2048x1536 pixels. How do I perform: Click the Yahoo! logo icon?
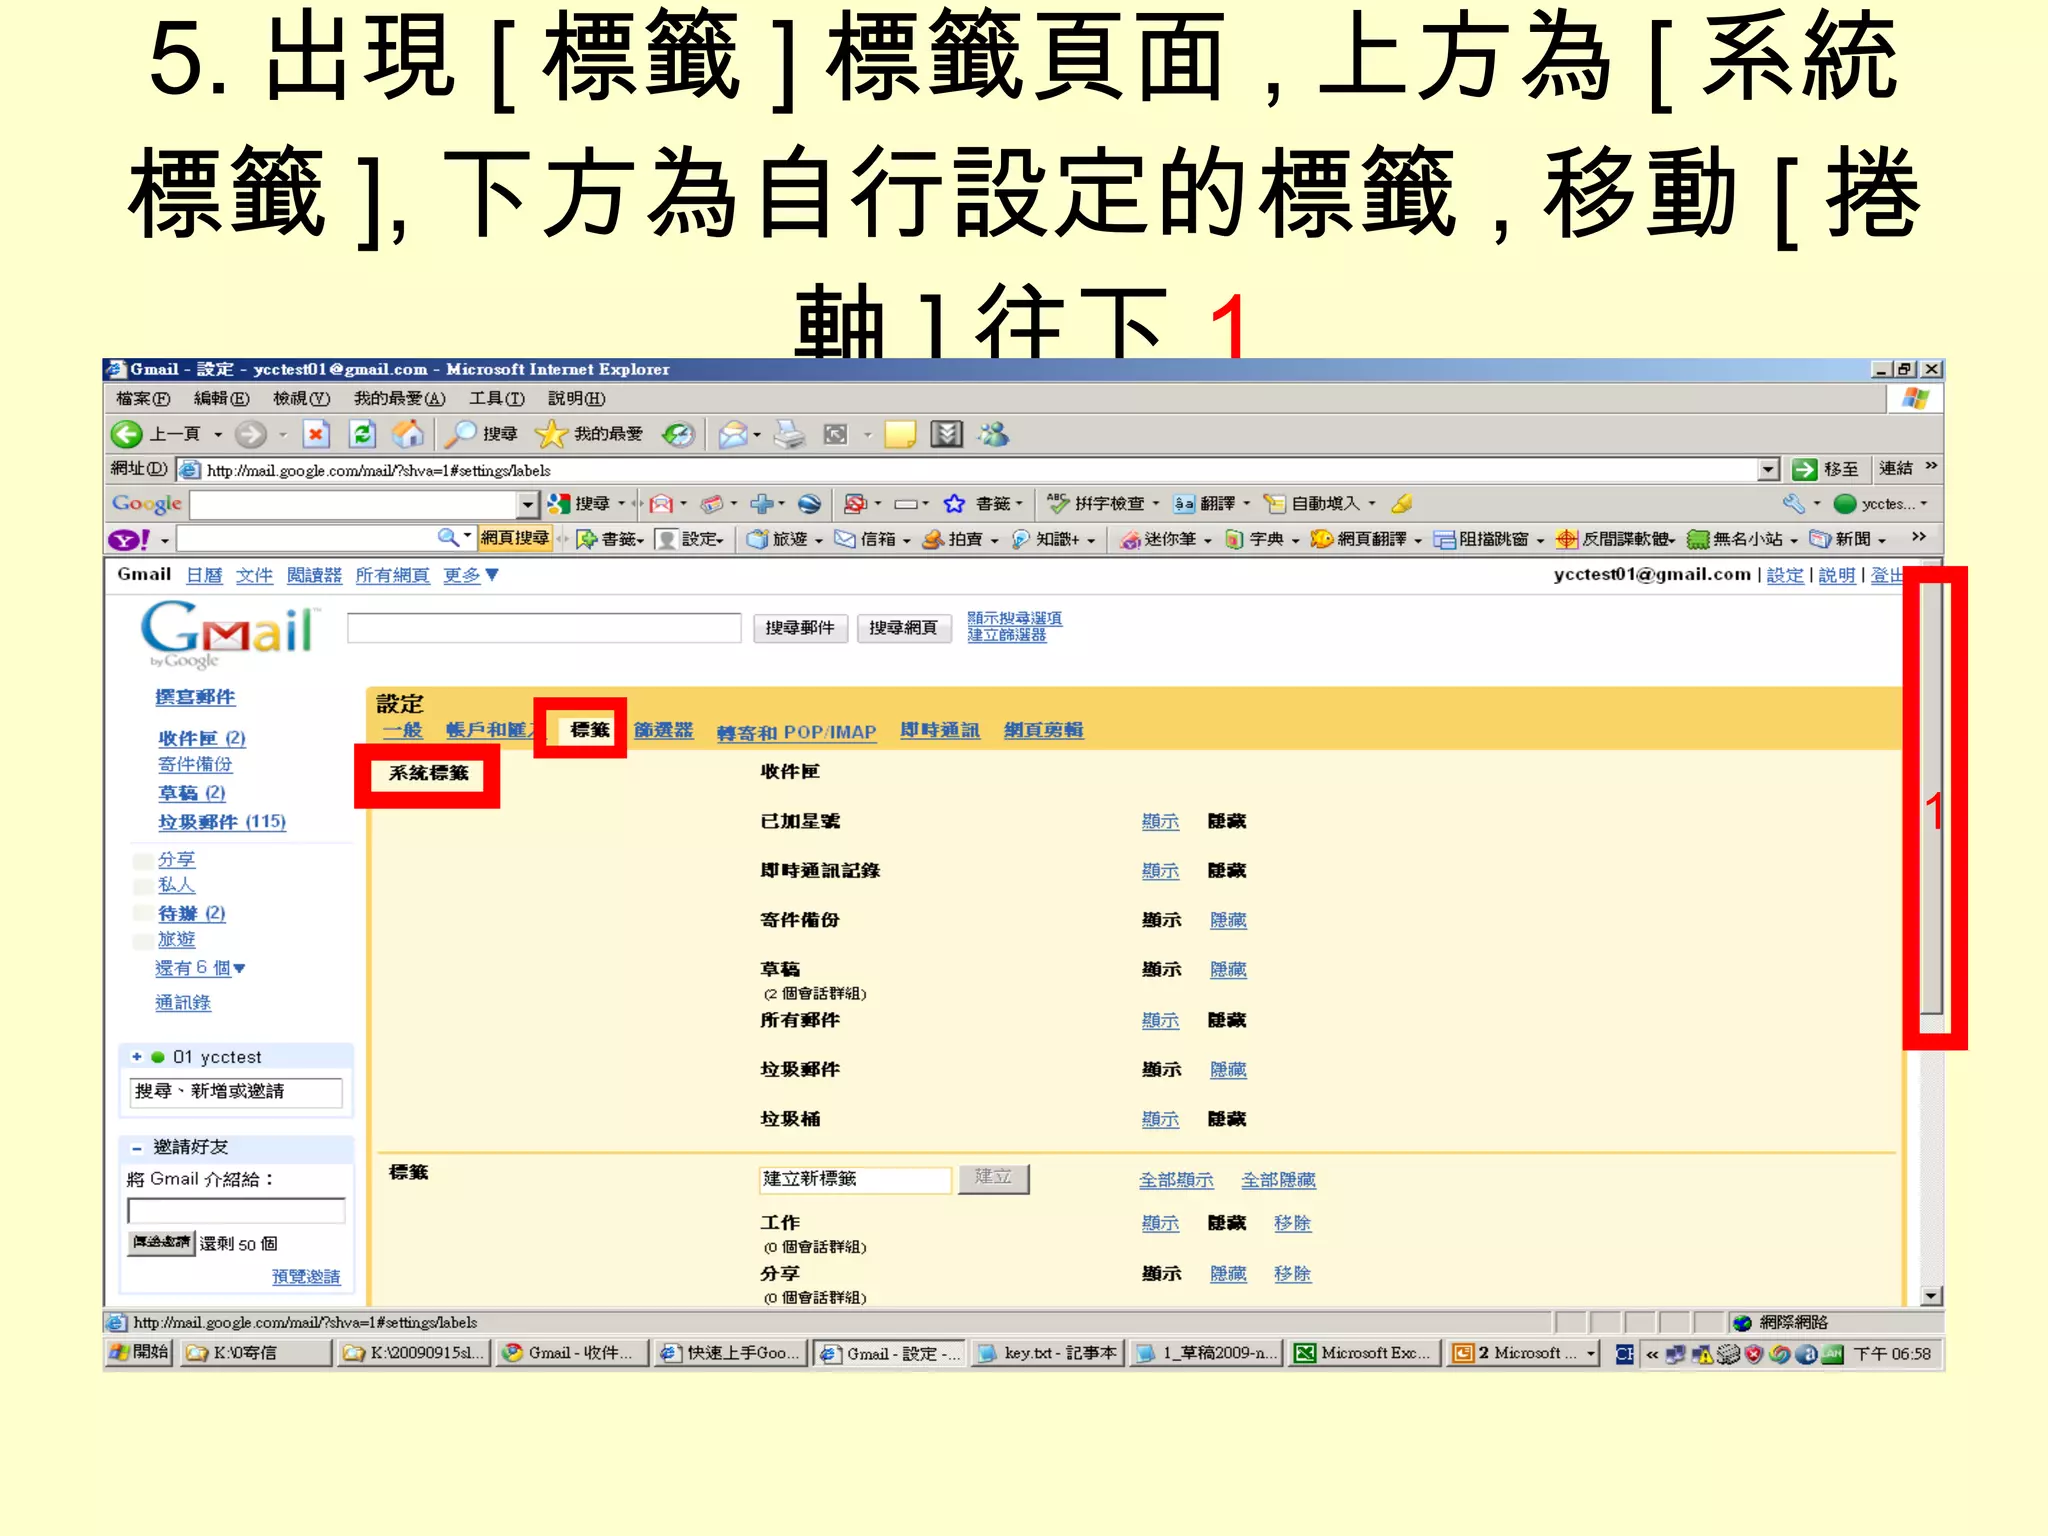point(129,540)
